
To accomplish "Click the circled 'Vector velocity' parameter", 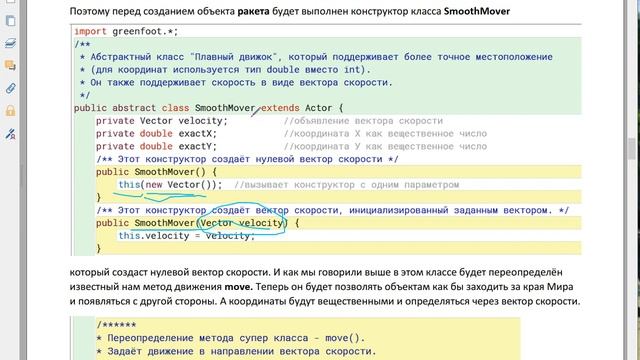I will coord(242,223).
